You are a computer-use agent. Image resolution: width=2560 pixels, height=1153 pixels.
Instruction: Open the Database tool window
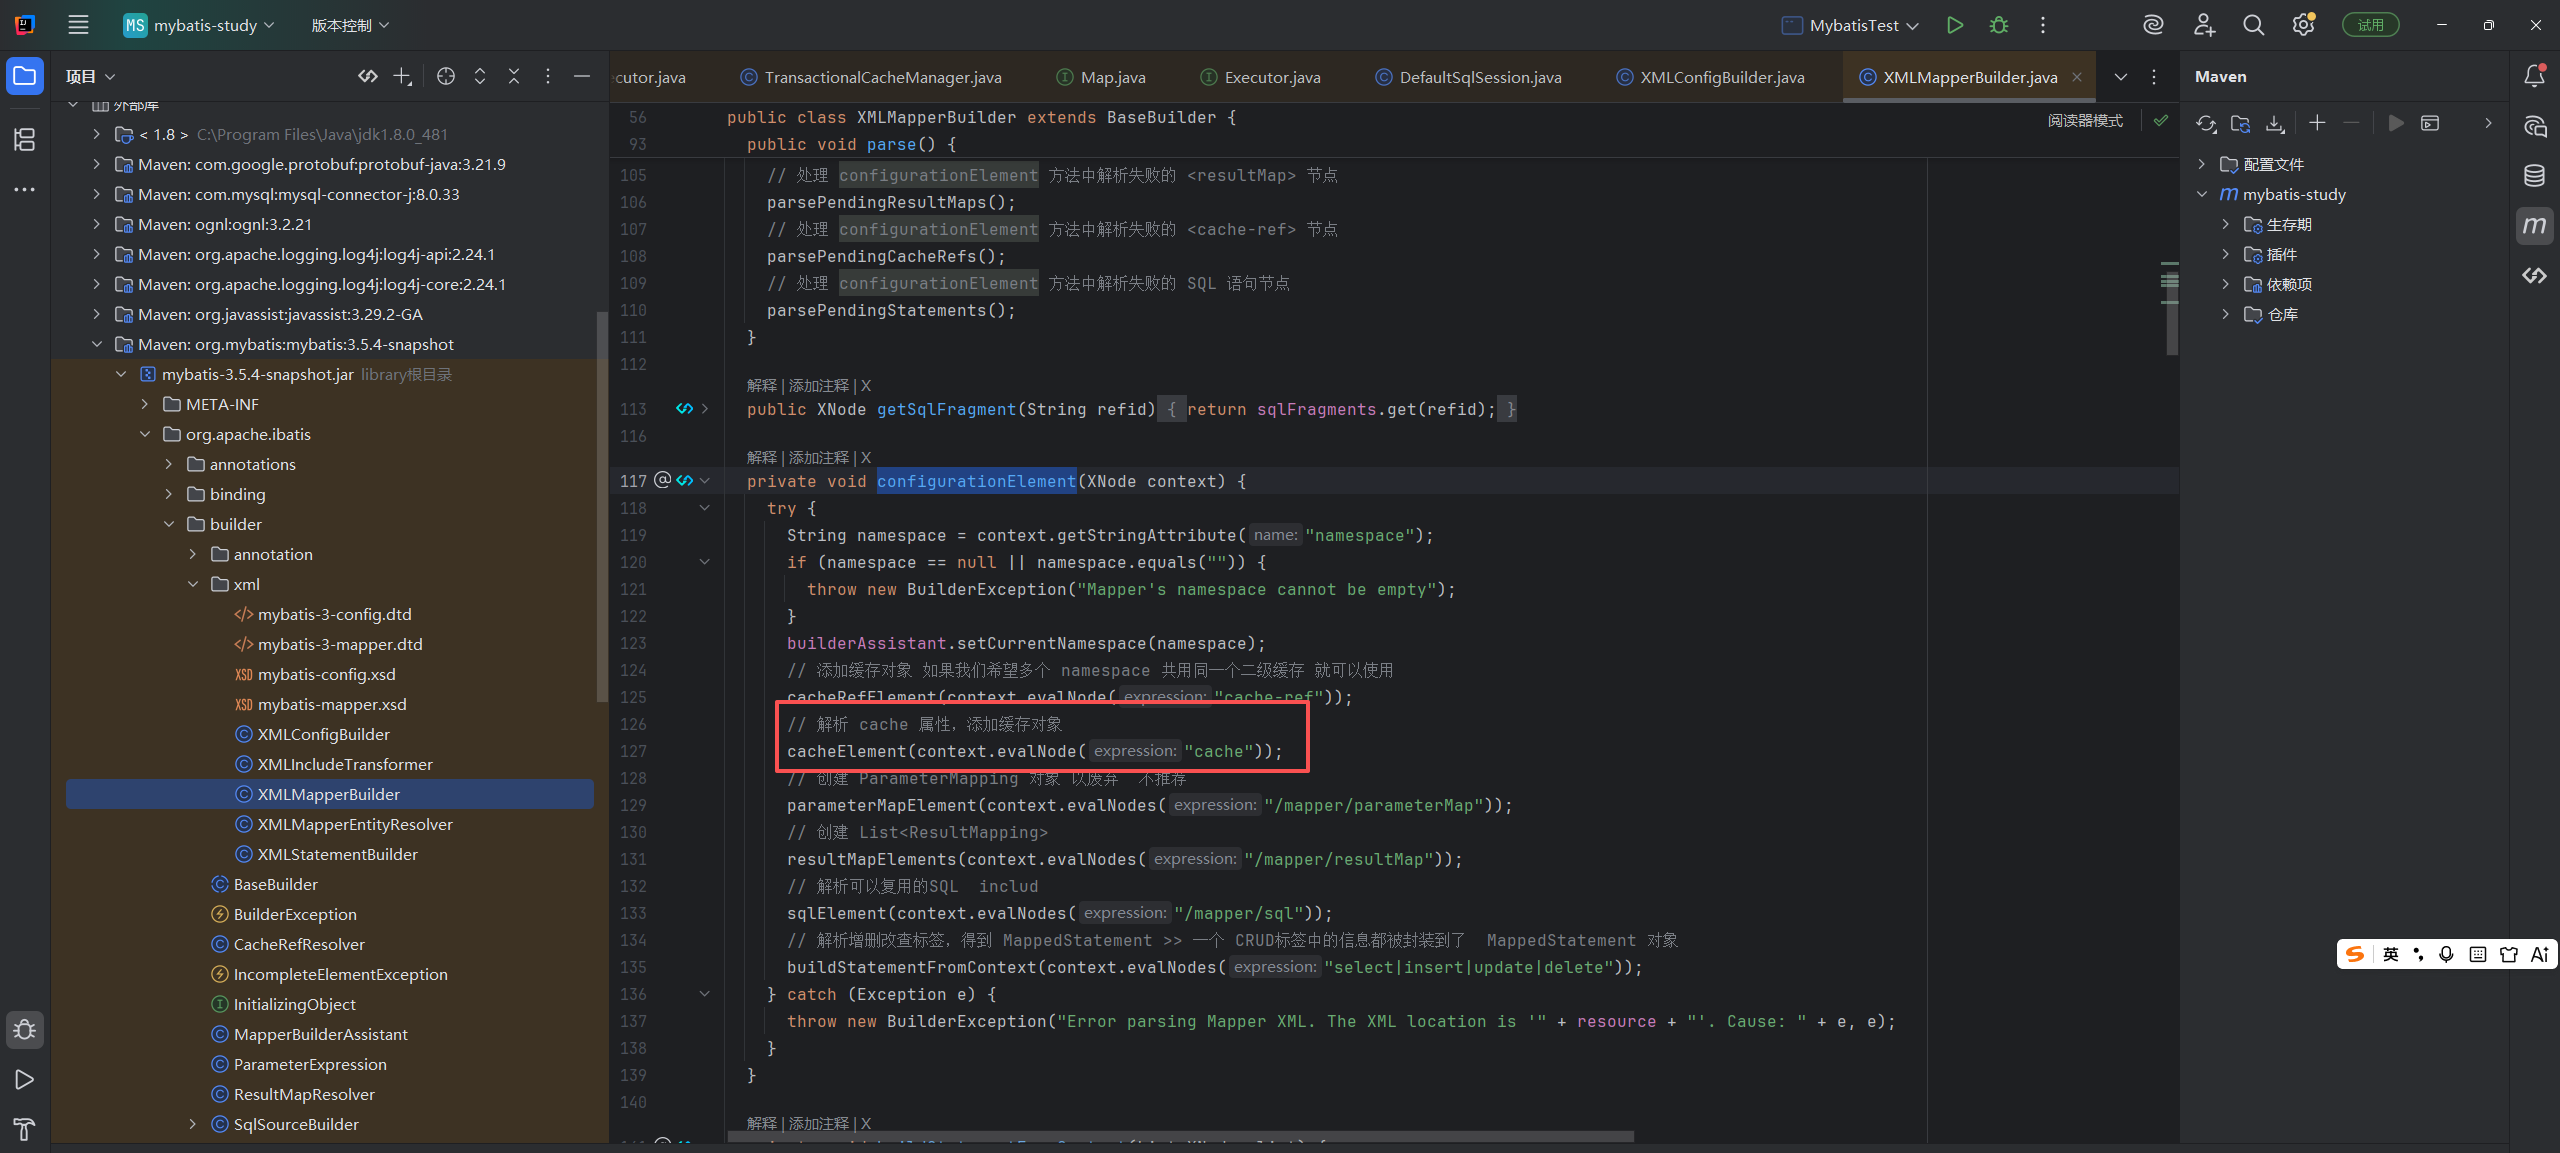(2534, 176)
